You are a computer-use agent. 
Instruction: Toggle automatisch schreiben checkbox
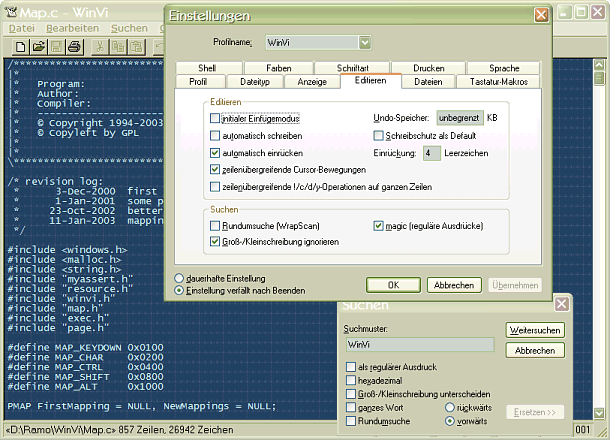point(215,136)
